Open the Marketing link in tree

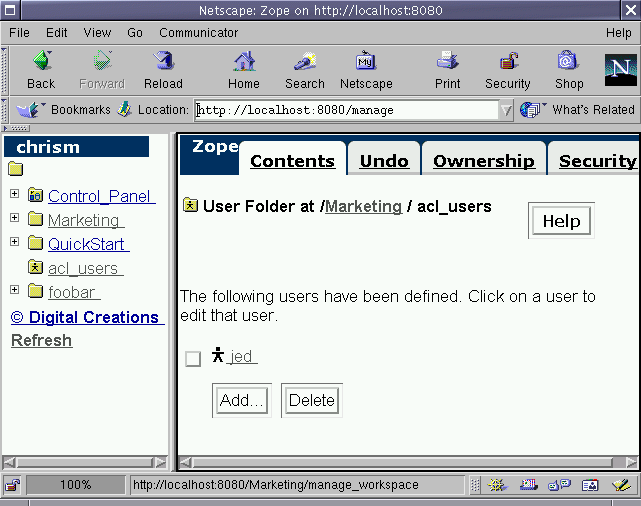click(x=86, y=220)
